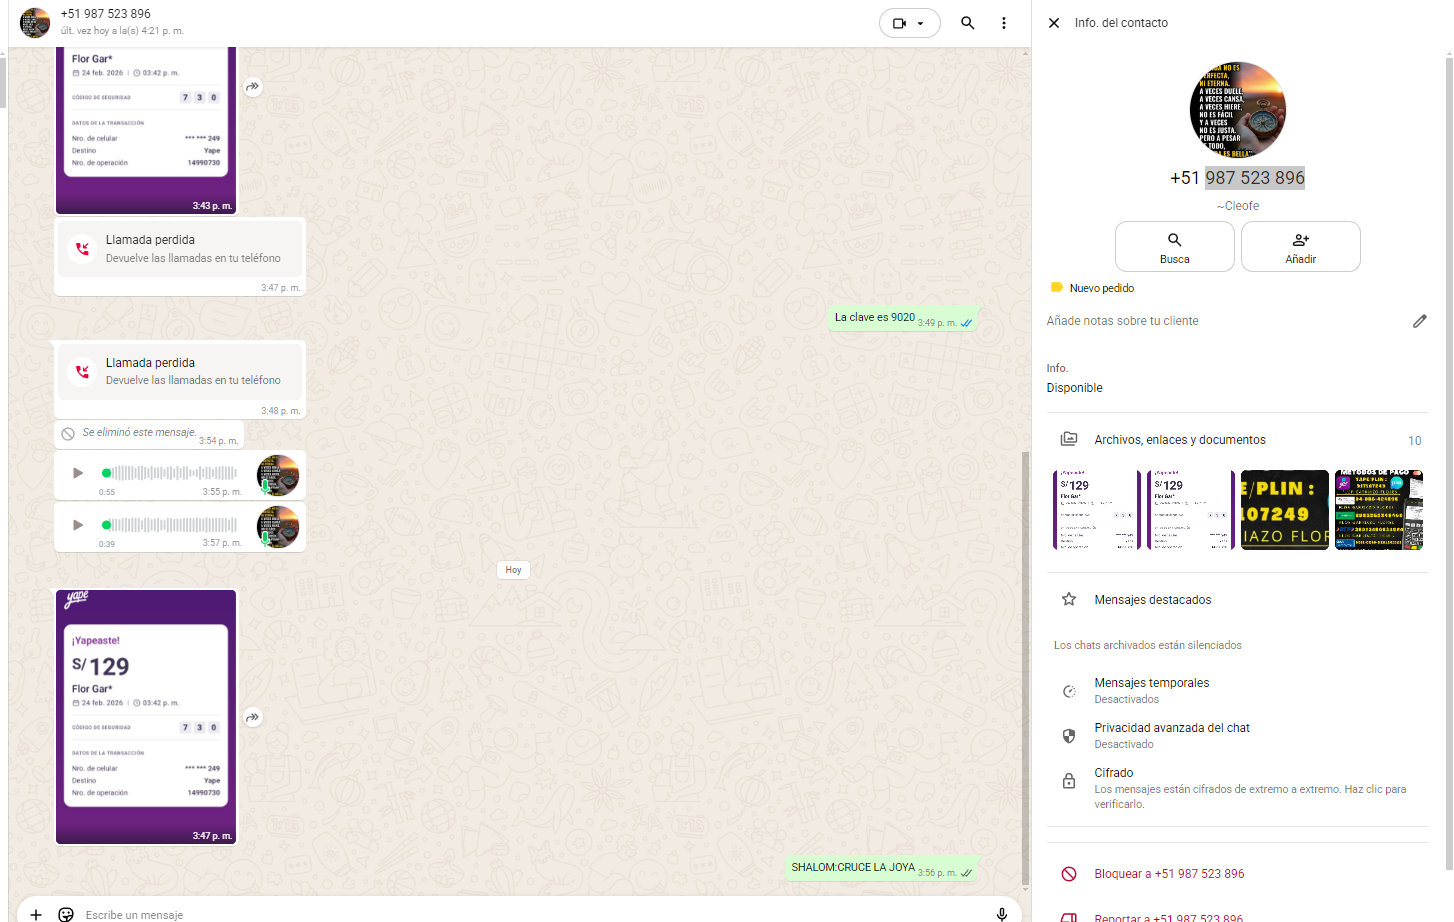
Task: Seek within the 0:55 voice message waveform
Action: 172,473
